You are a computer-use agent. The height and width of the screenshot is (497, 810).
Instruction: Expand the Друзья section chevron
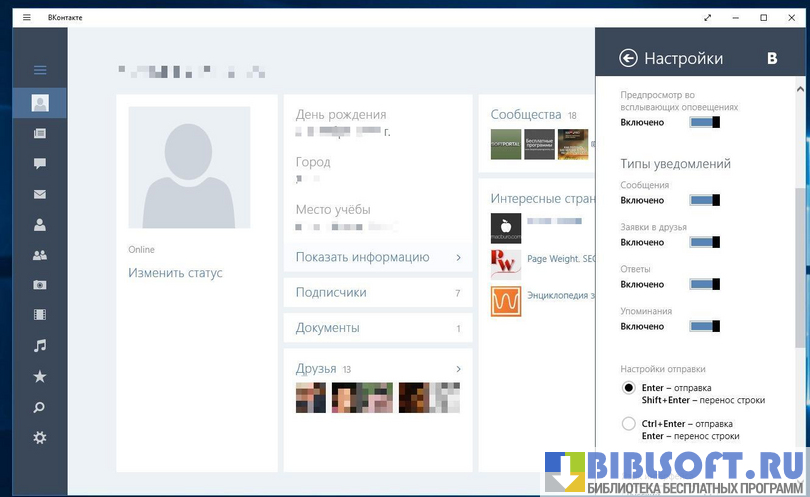click(458, 369)
